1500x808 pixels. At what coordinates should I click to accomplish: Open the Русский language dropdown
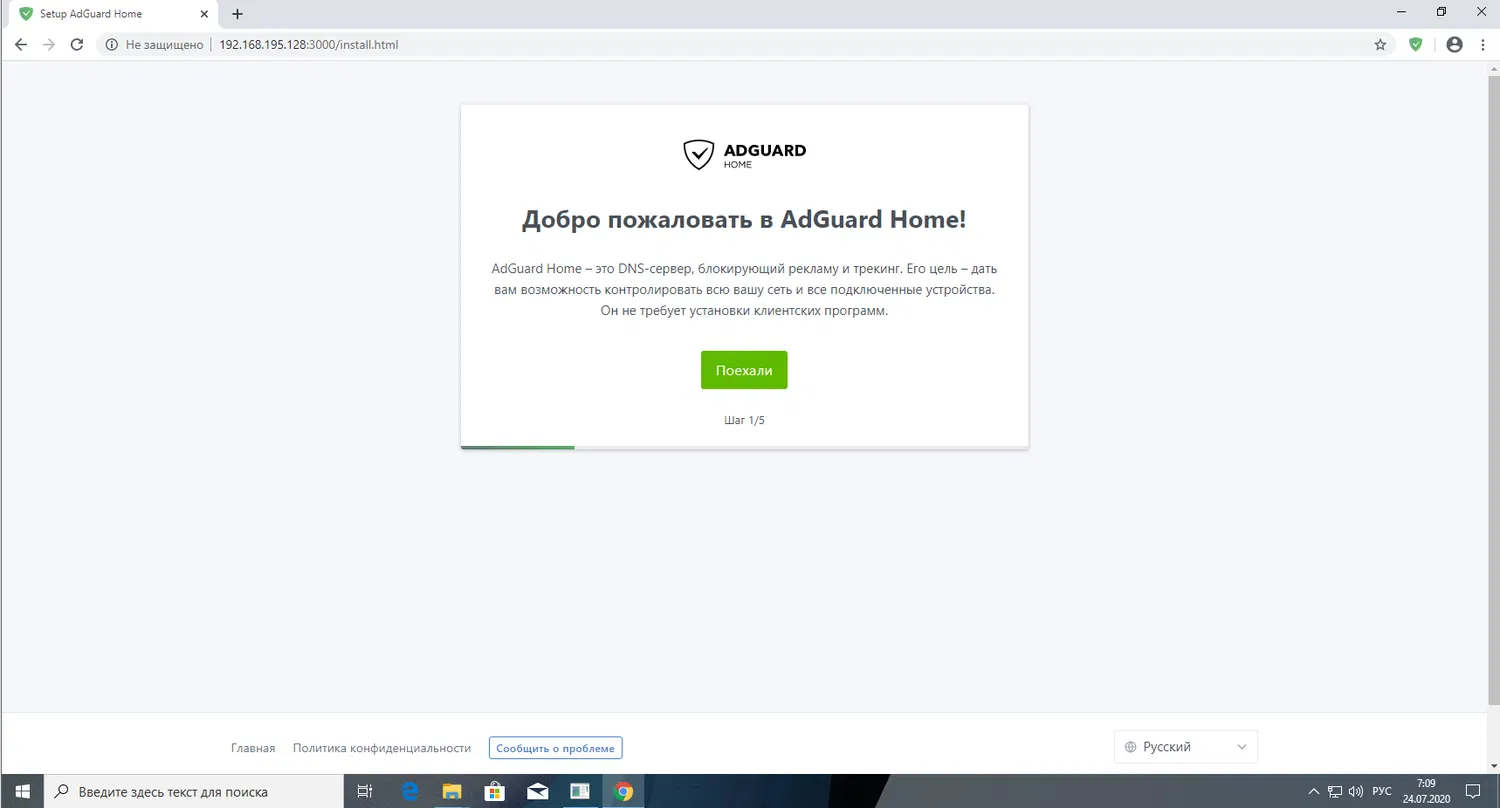(1186, 747)
